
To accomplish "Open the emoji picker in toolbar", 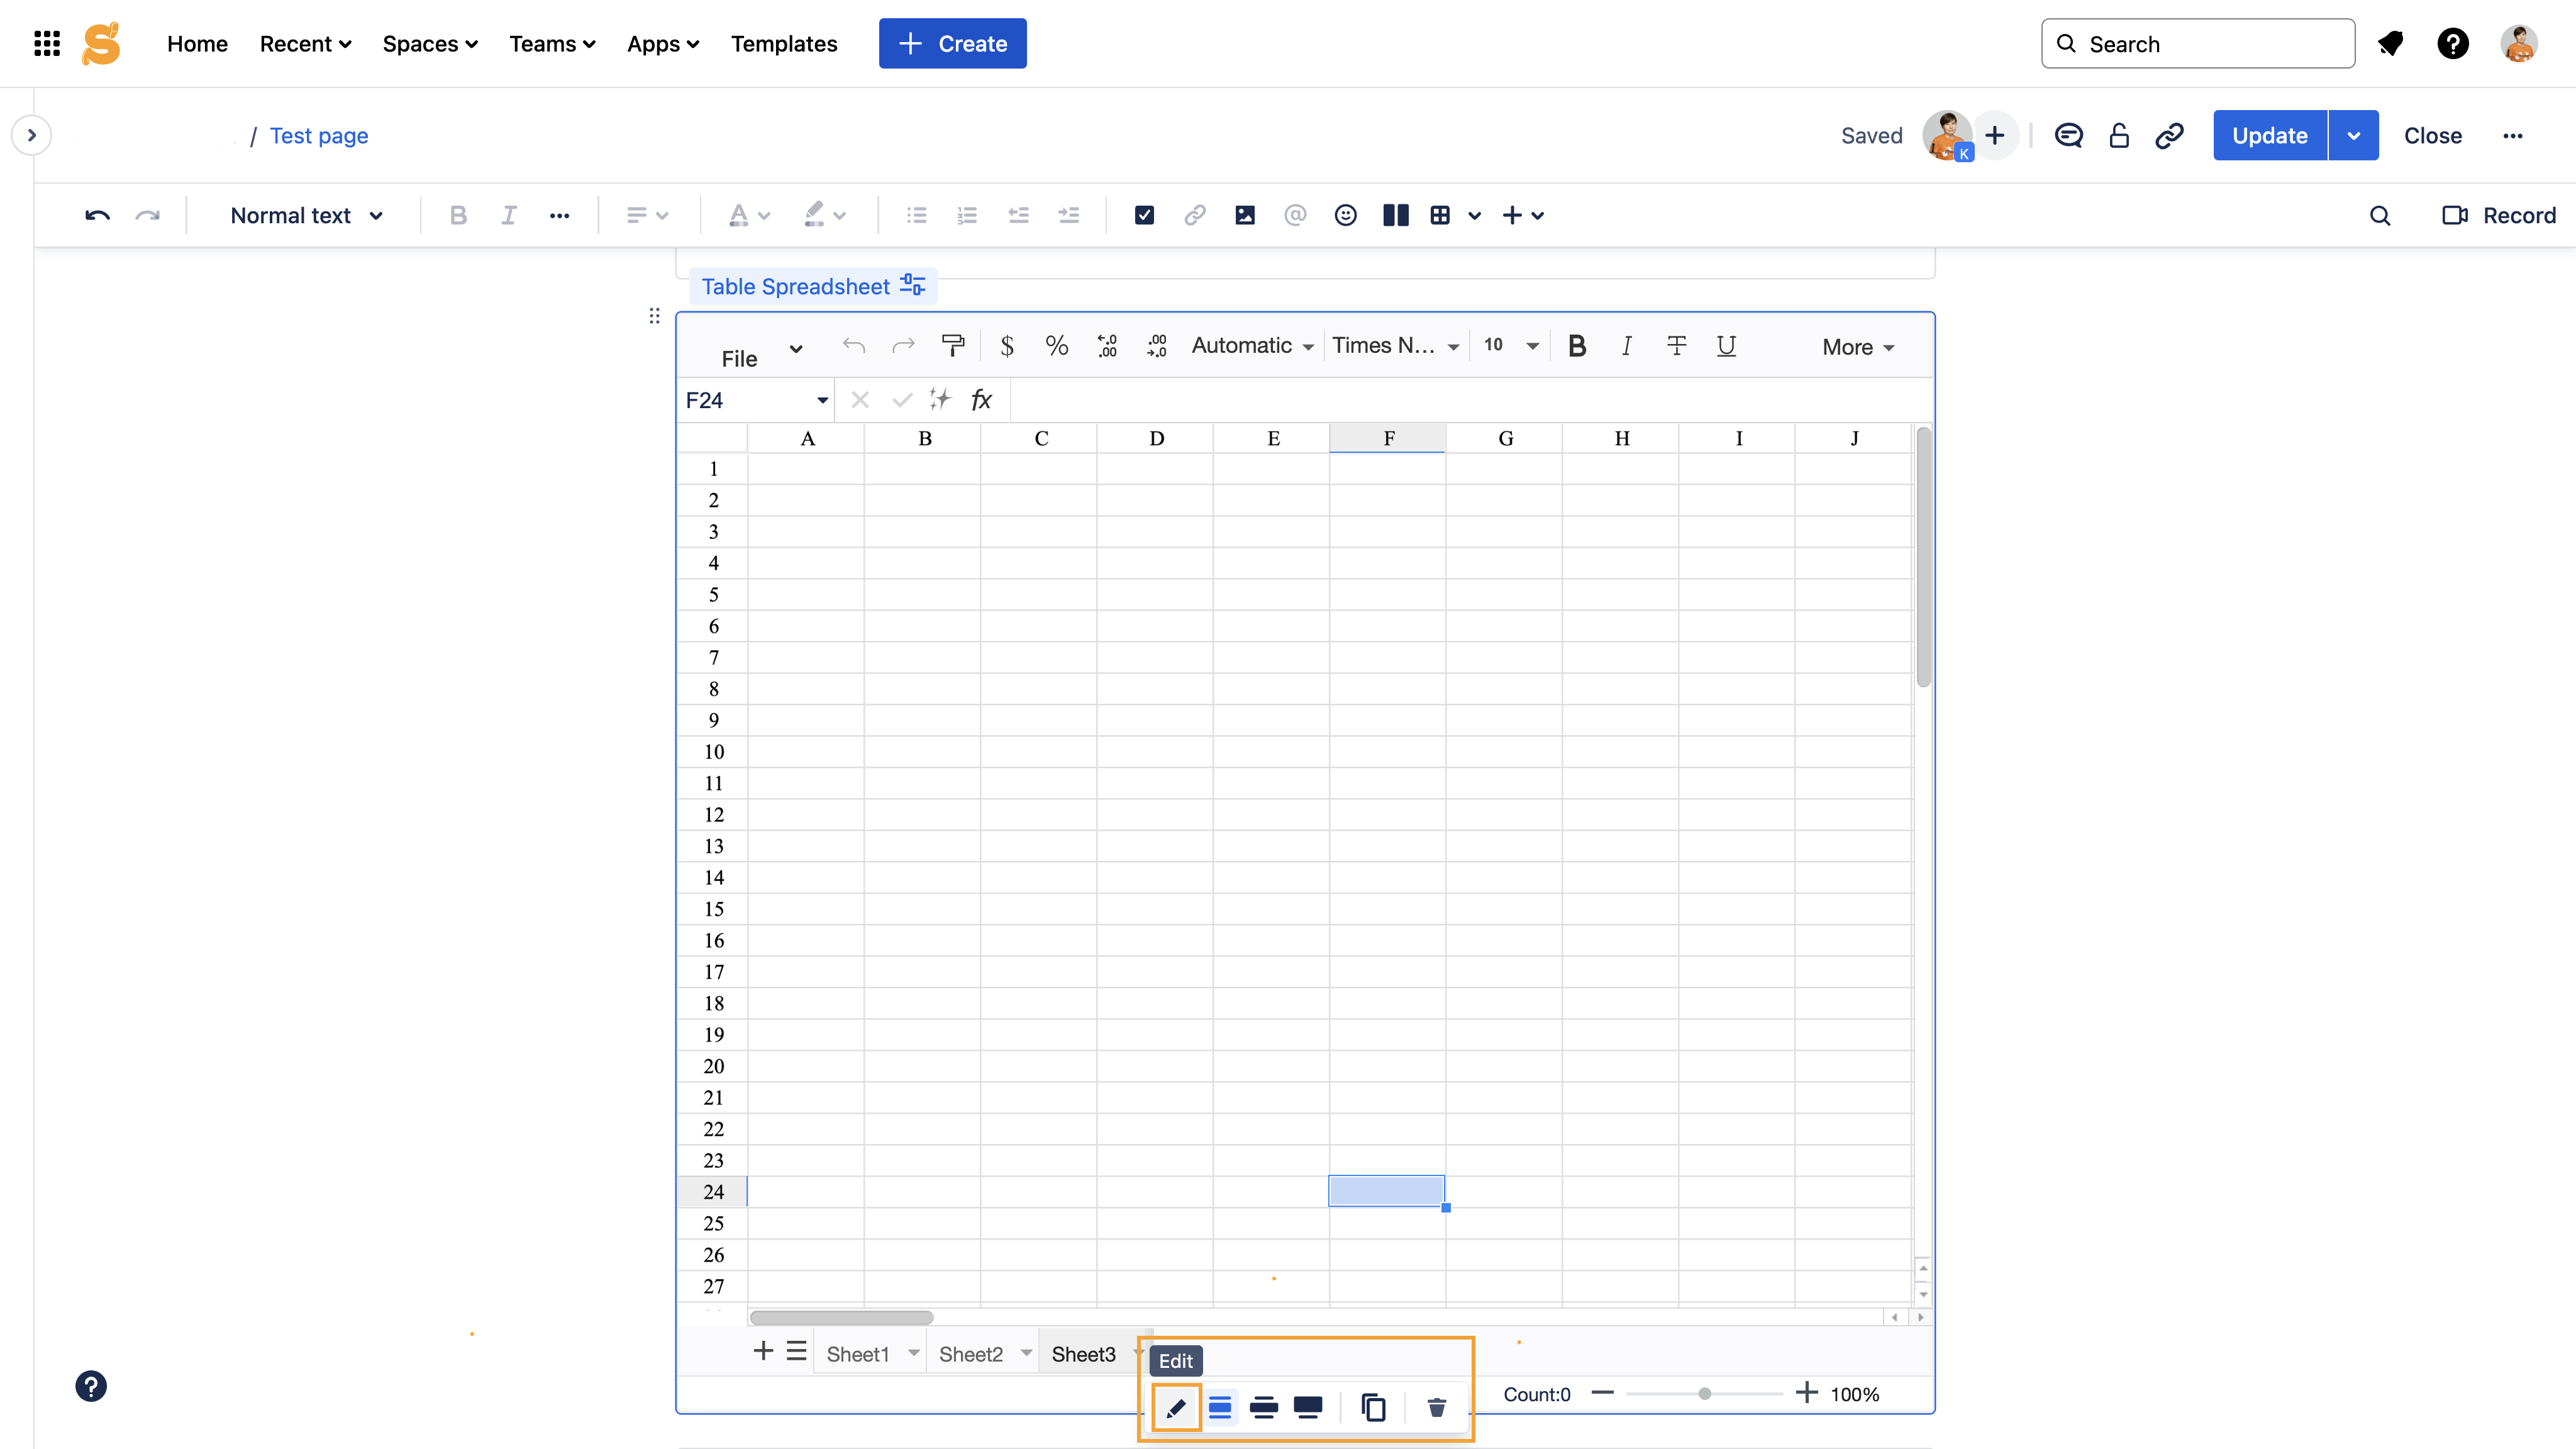I will 1345,215.
